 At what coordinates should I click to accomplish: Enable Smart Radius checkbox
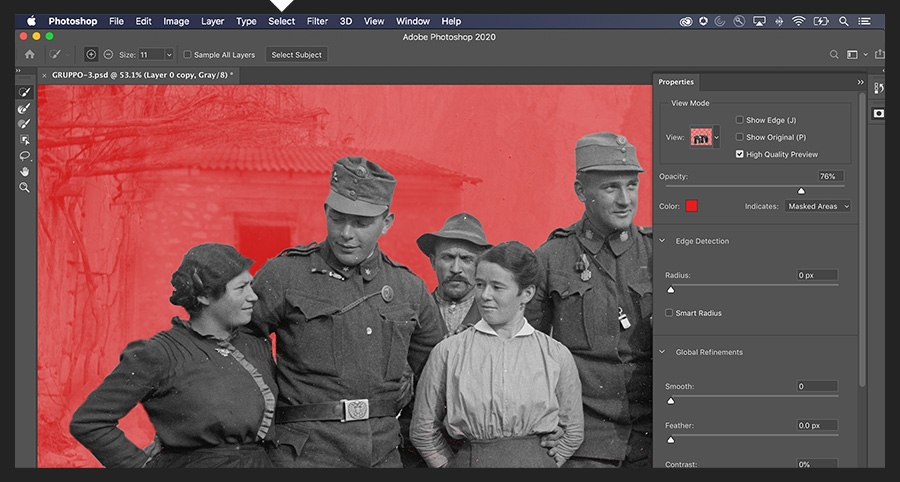[670, 313]
